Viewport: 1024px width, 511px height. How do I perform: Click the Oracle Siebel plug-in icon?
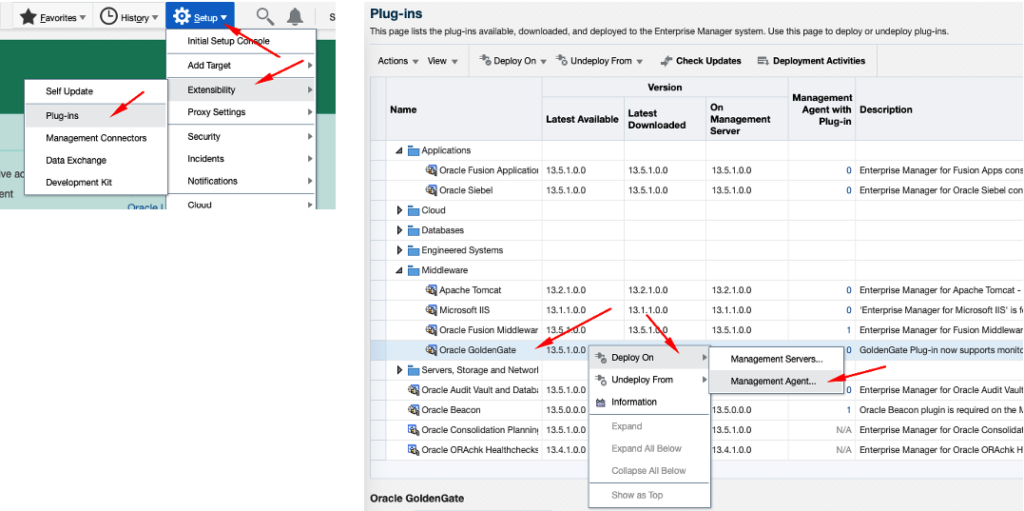431,191
